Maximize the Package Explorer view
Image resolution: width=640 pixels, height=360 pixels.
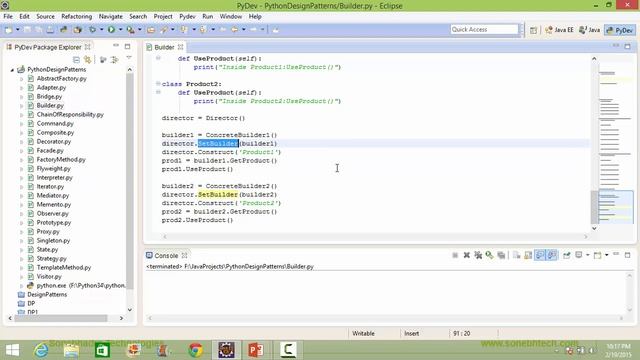click(x=127, y=47)
